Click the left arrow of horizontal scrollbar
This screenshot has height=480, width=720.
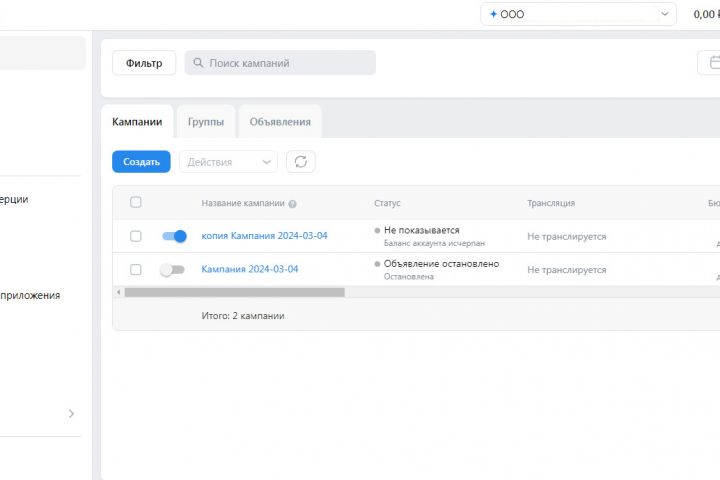pyautogui.click(x=118, y=292)
